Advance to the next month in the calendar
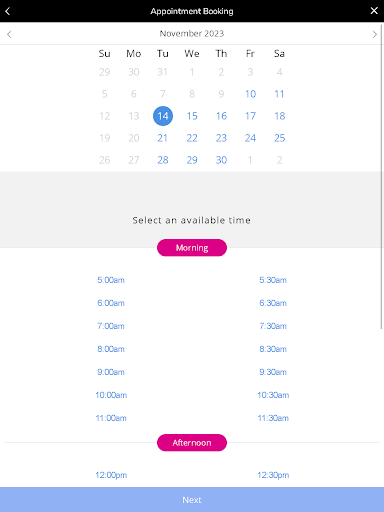384x512 pixels. tap(375, 34)
